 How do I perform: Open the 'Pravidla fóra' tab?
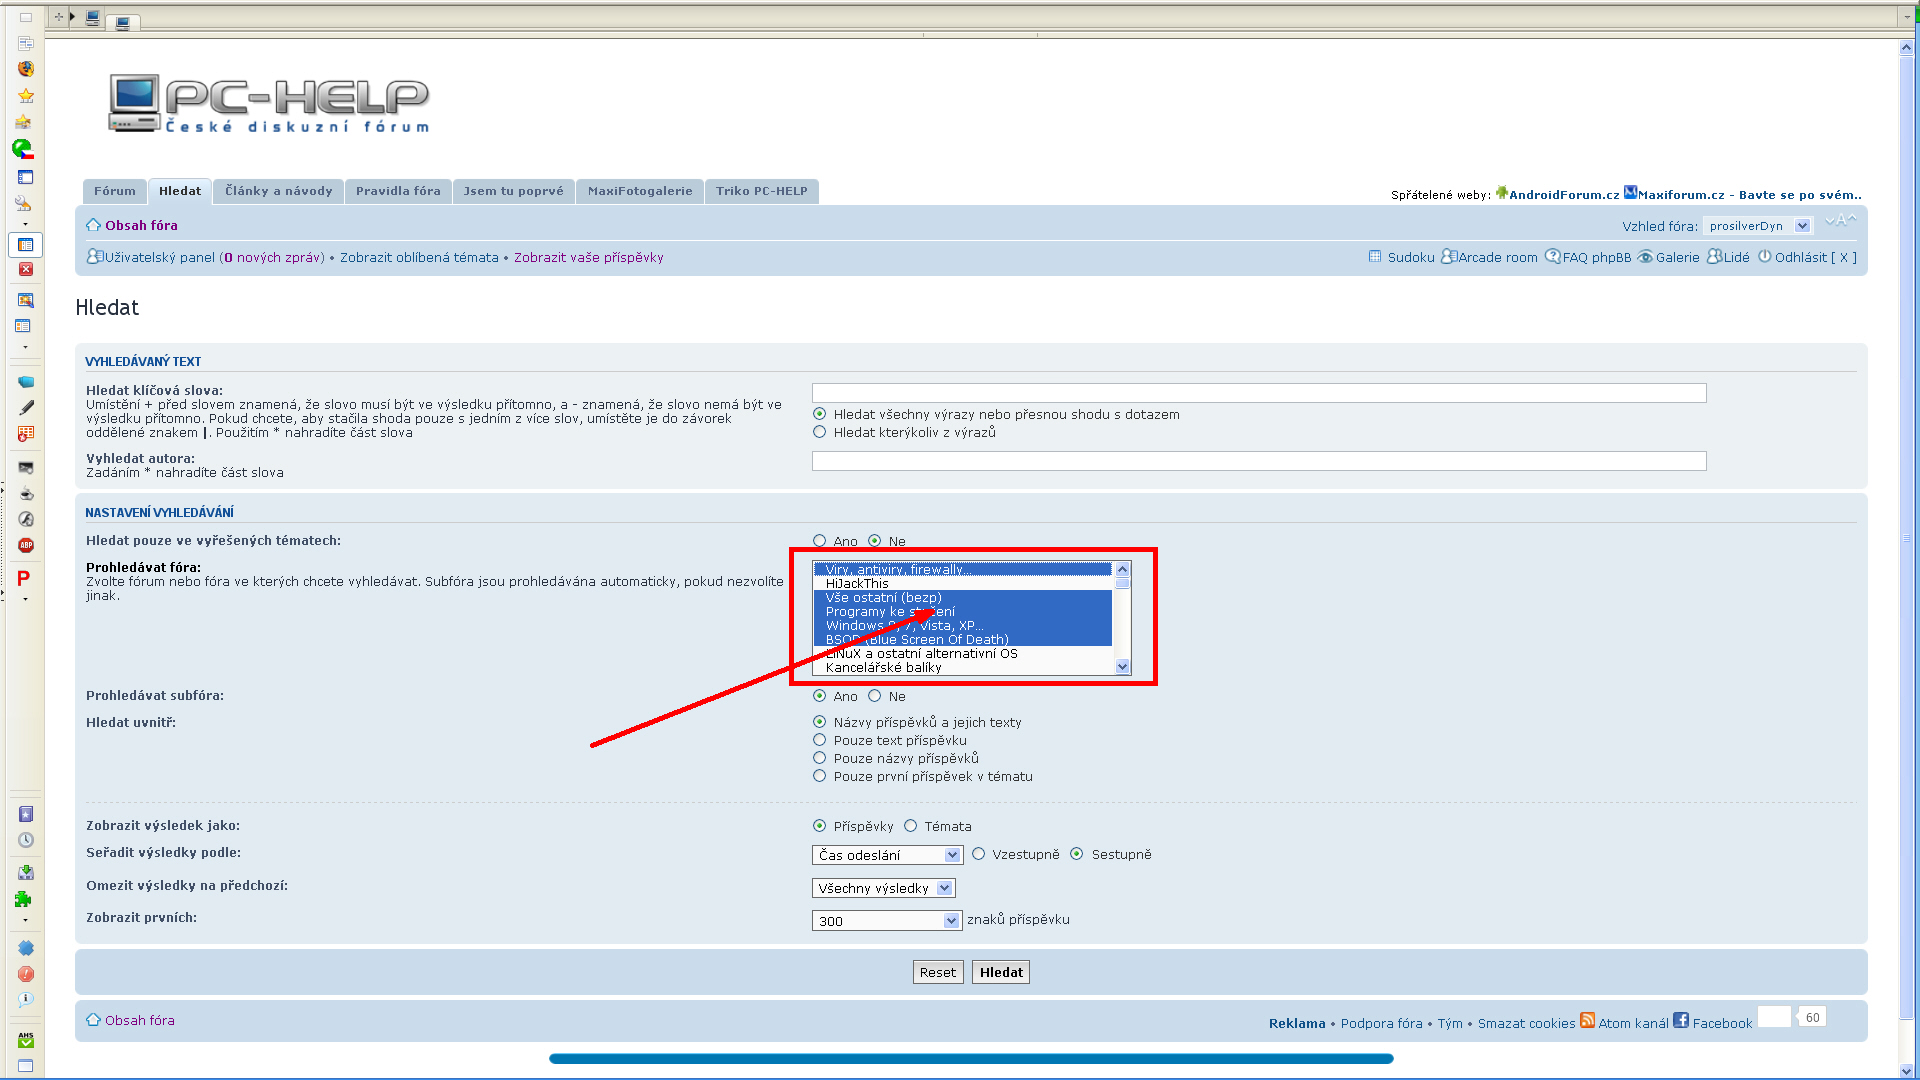tap(398, 191)
